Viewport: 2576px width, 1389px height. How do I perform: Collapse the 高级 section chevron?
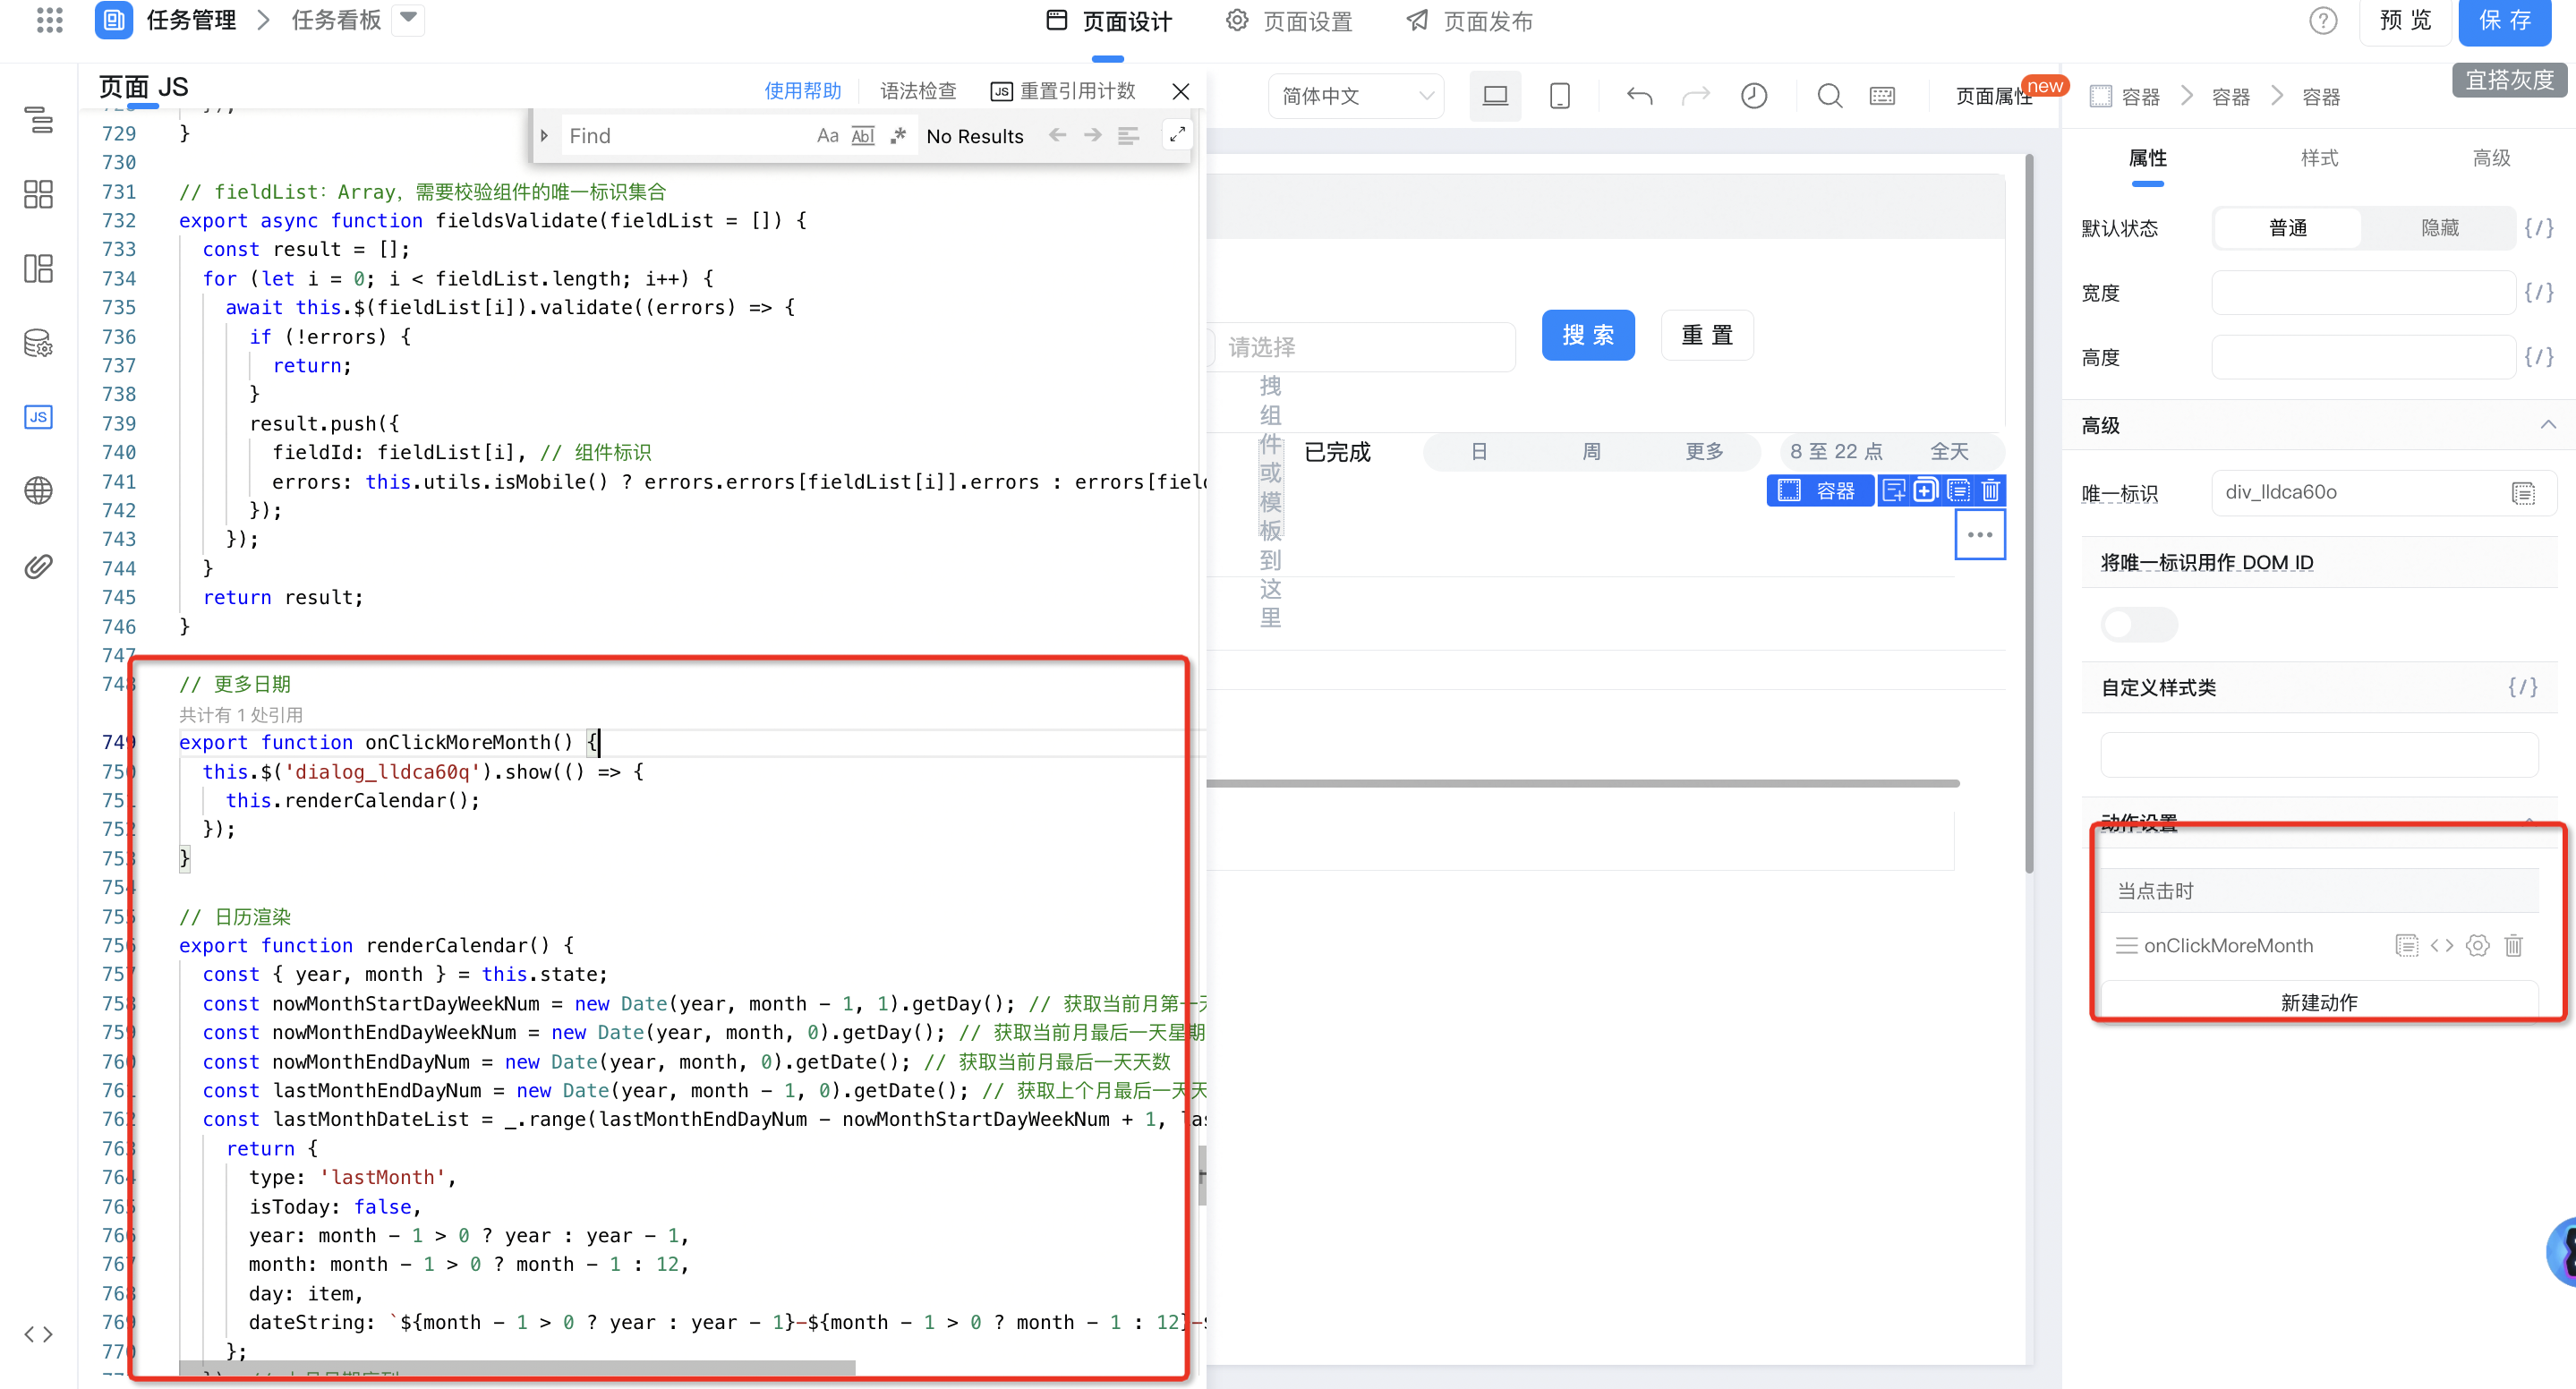click(2547, 425)
